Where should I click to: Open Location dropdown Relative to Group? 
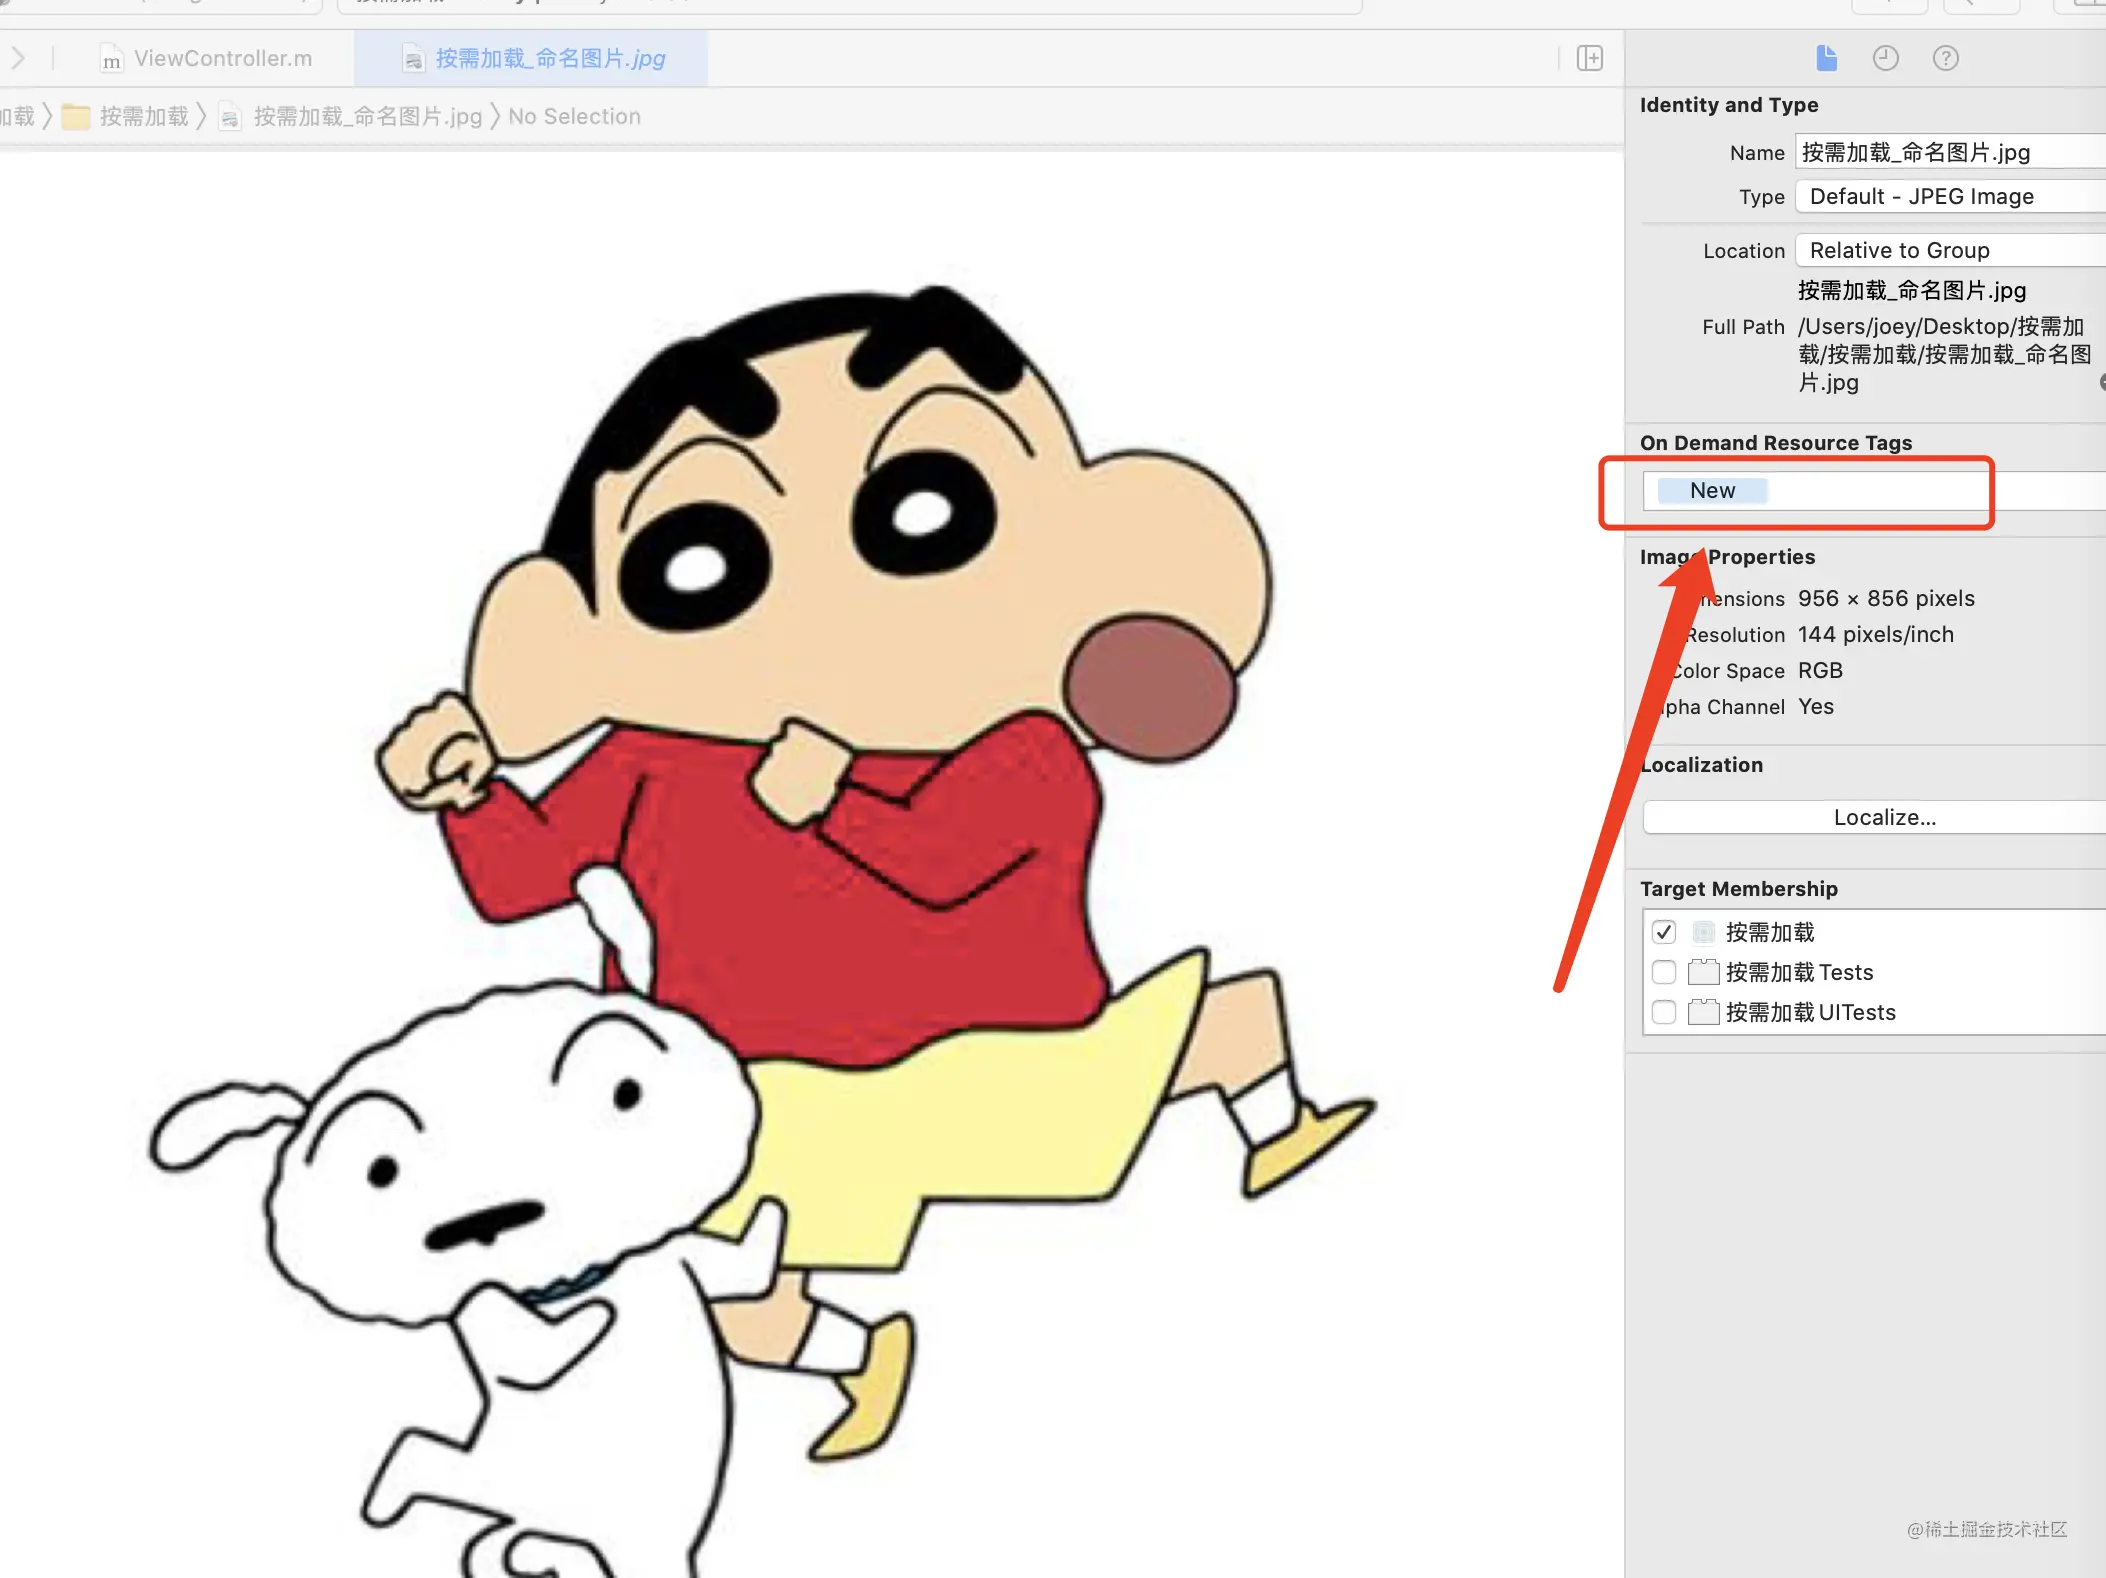[1950, 250]
